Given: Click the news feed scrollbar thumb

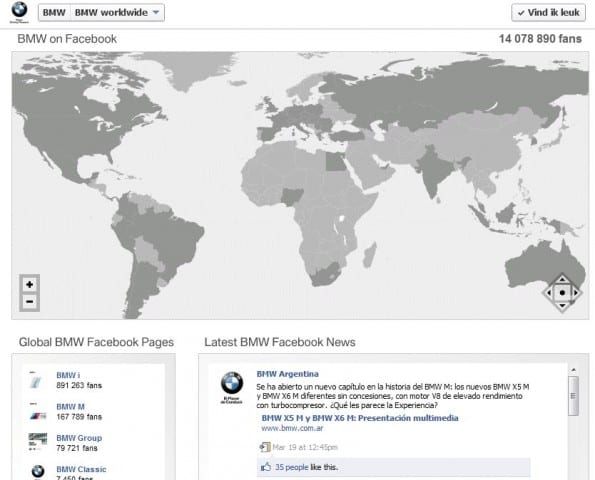Looking at the screenshot, I should pos(573,395).
